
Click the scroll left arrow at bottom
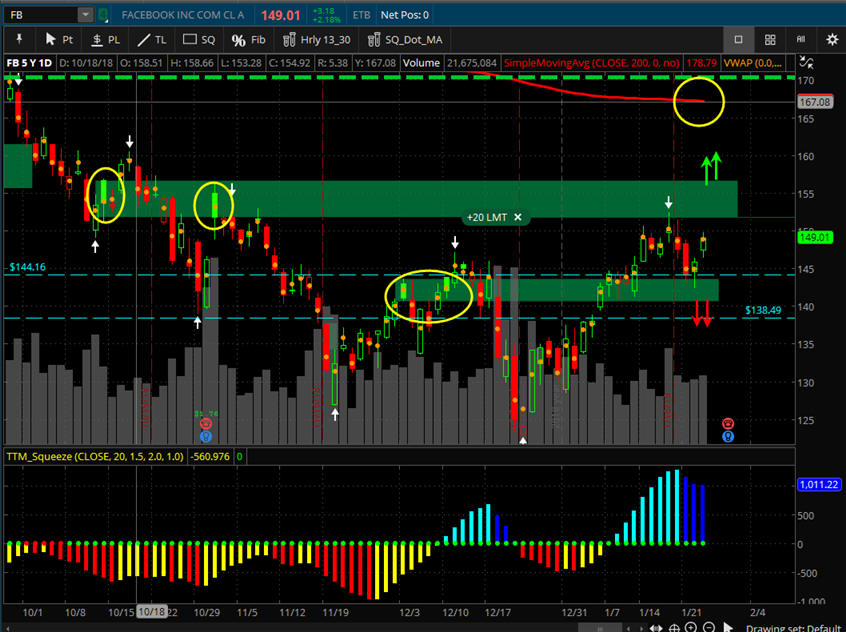click(628, 628)
